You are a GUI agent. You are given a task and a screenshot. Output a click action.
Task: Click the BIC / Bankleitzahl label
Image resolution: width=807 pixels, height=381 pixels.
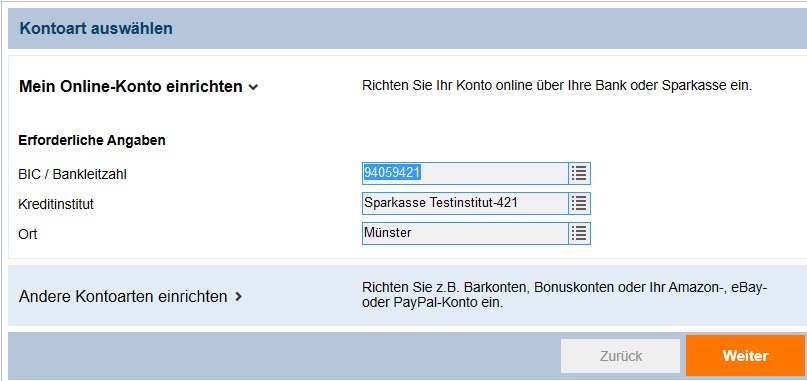(x=73, y=175)
